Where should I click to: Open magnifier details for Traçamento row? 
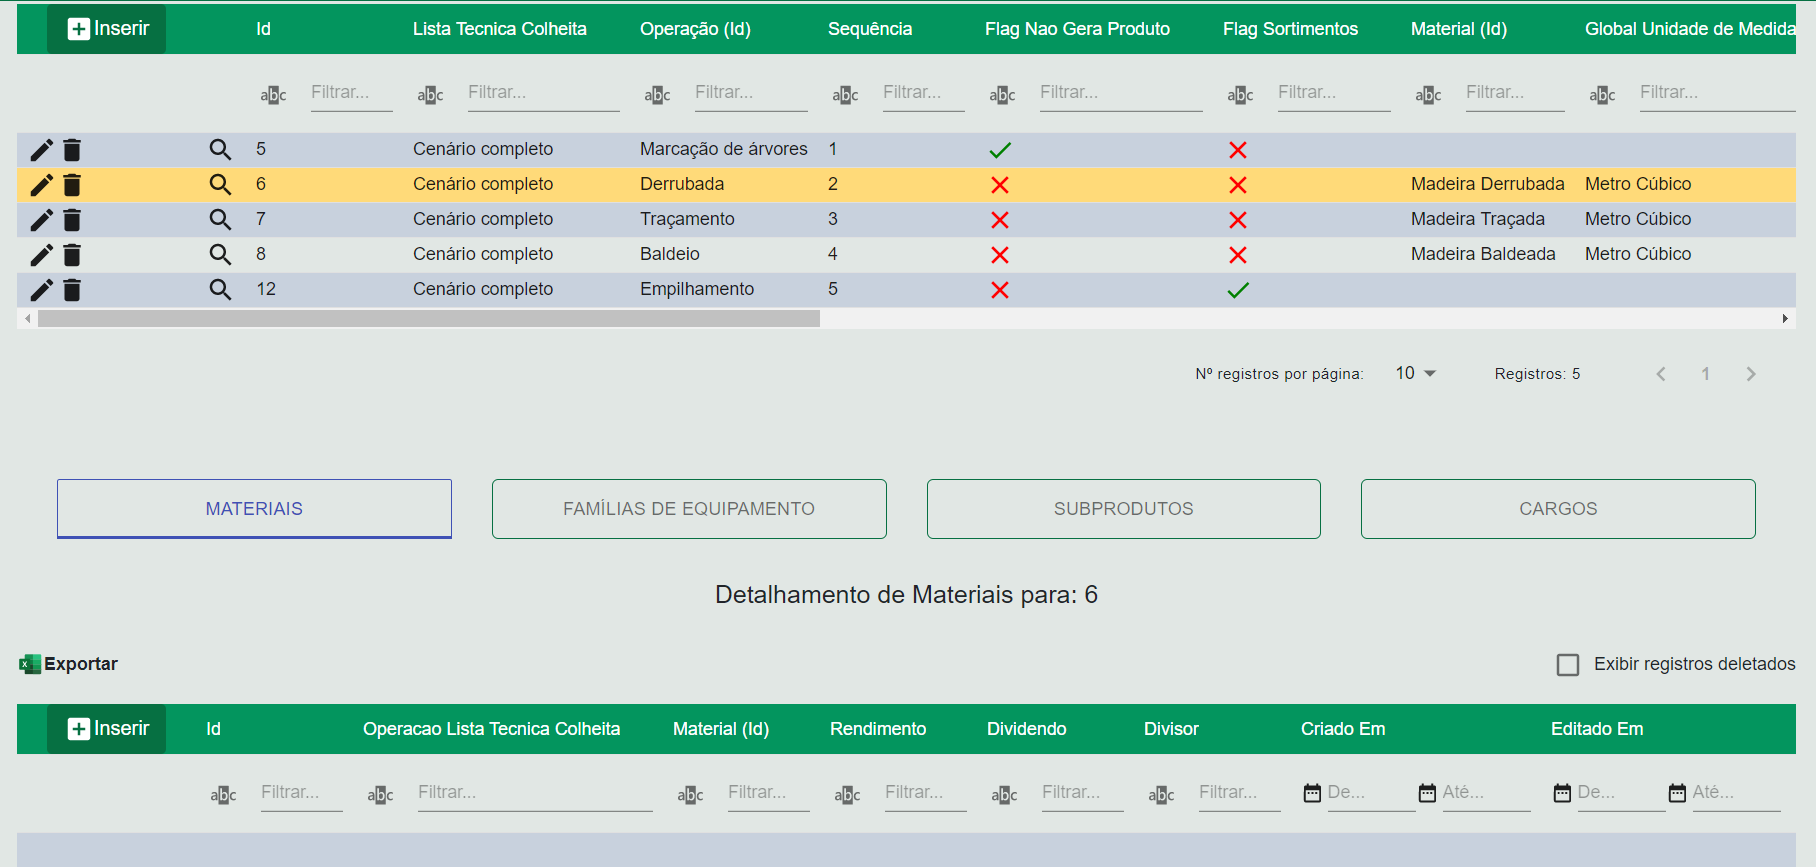(x=220, y=220)
